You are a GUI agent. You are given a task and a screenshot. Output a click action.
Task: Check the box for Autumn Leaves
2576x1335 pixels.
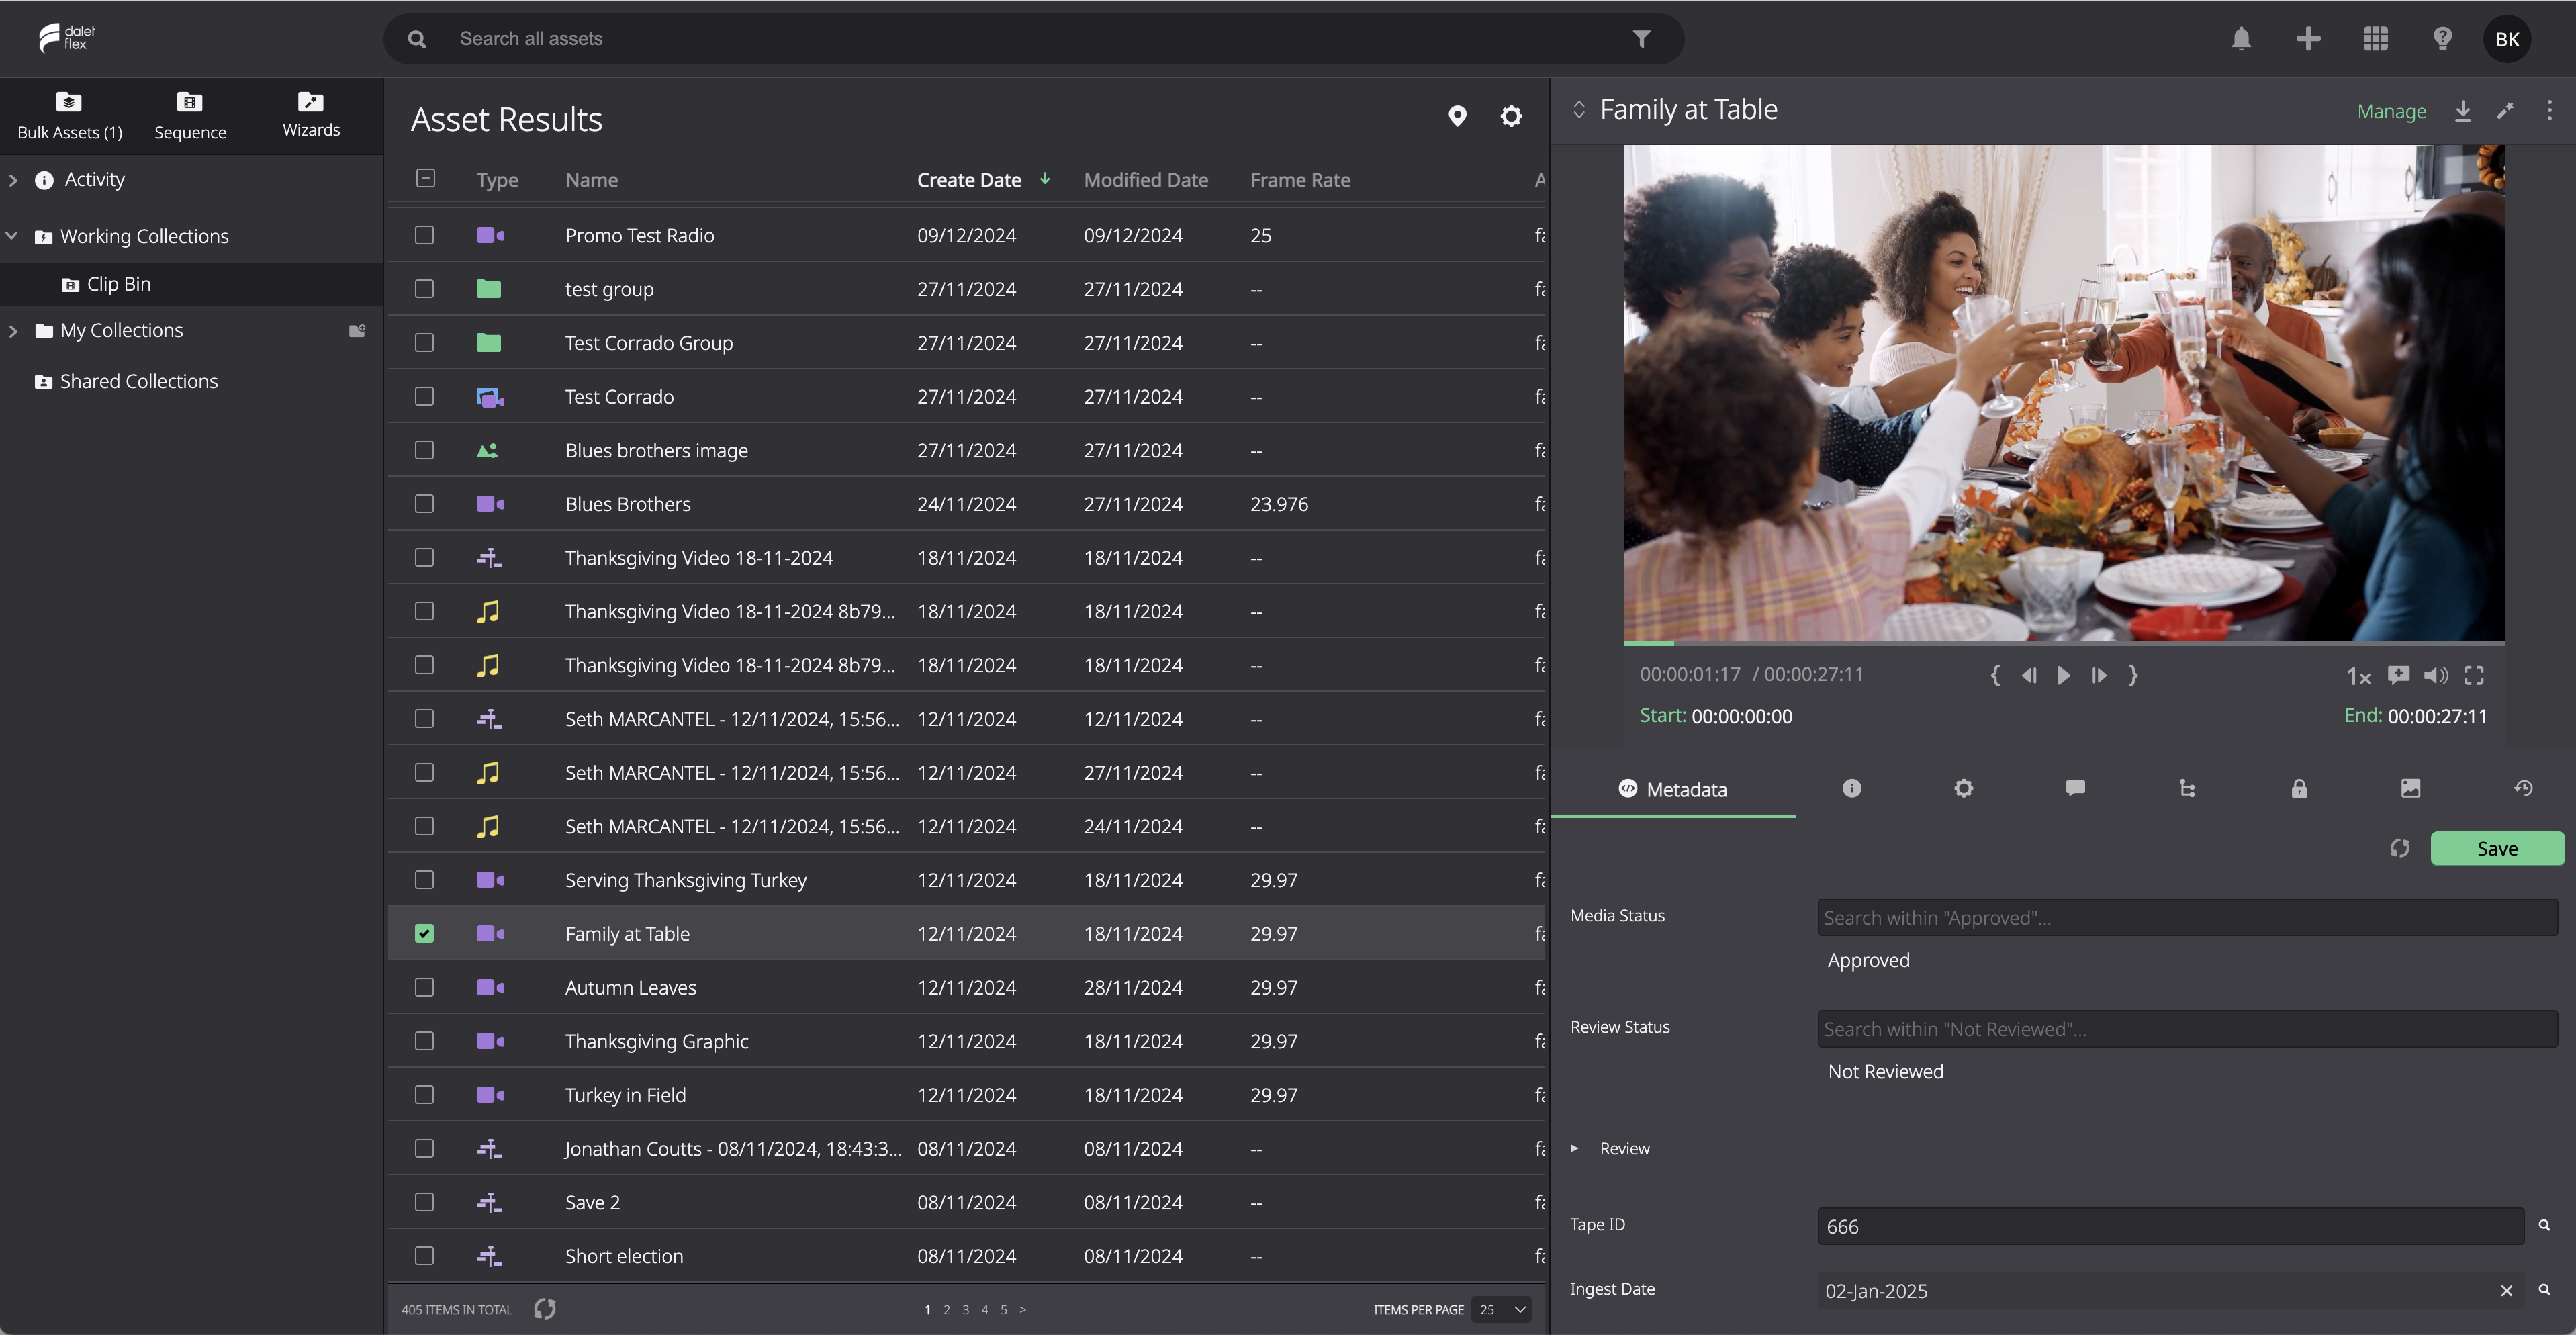click(x=424, y=988)
